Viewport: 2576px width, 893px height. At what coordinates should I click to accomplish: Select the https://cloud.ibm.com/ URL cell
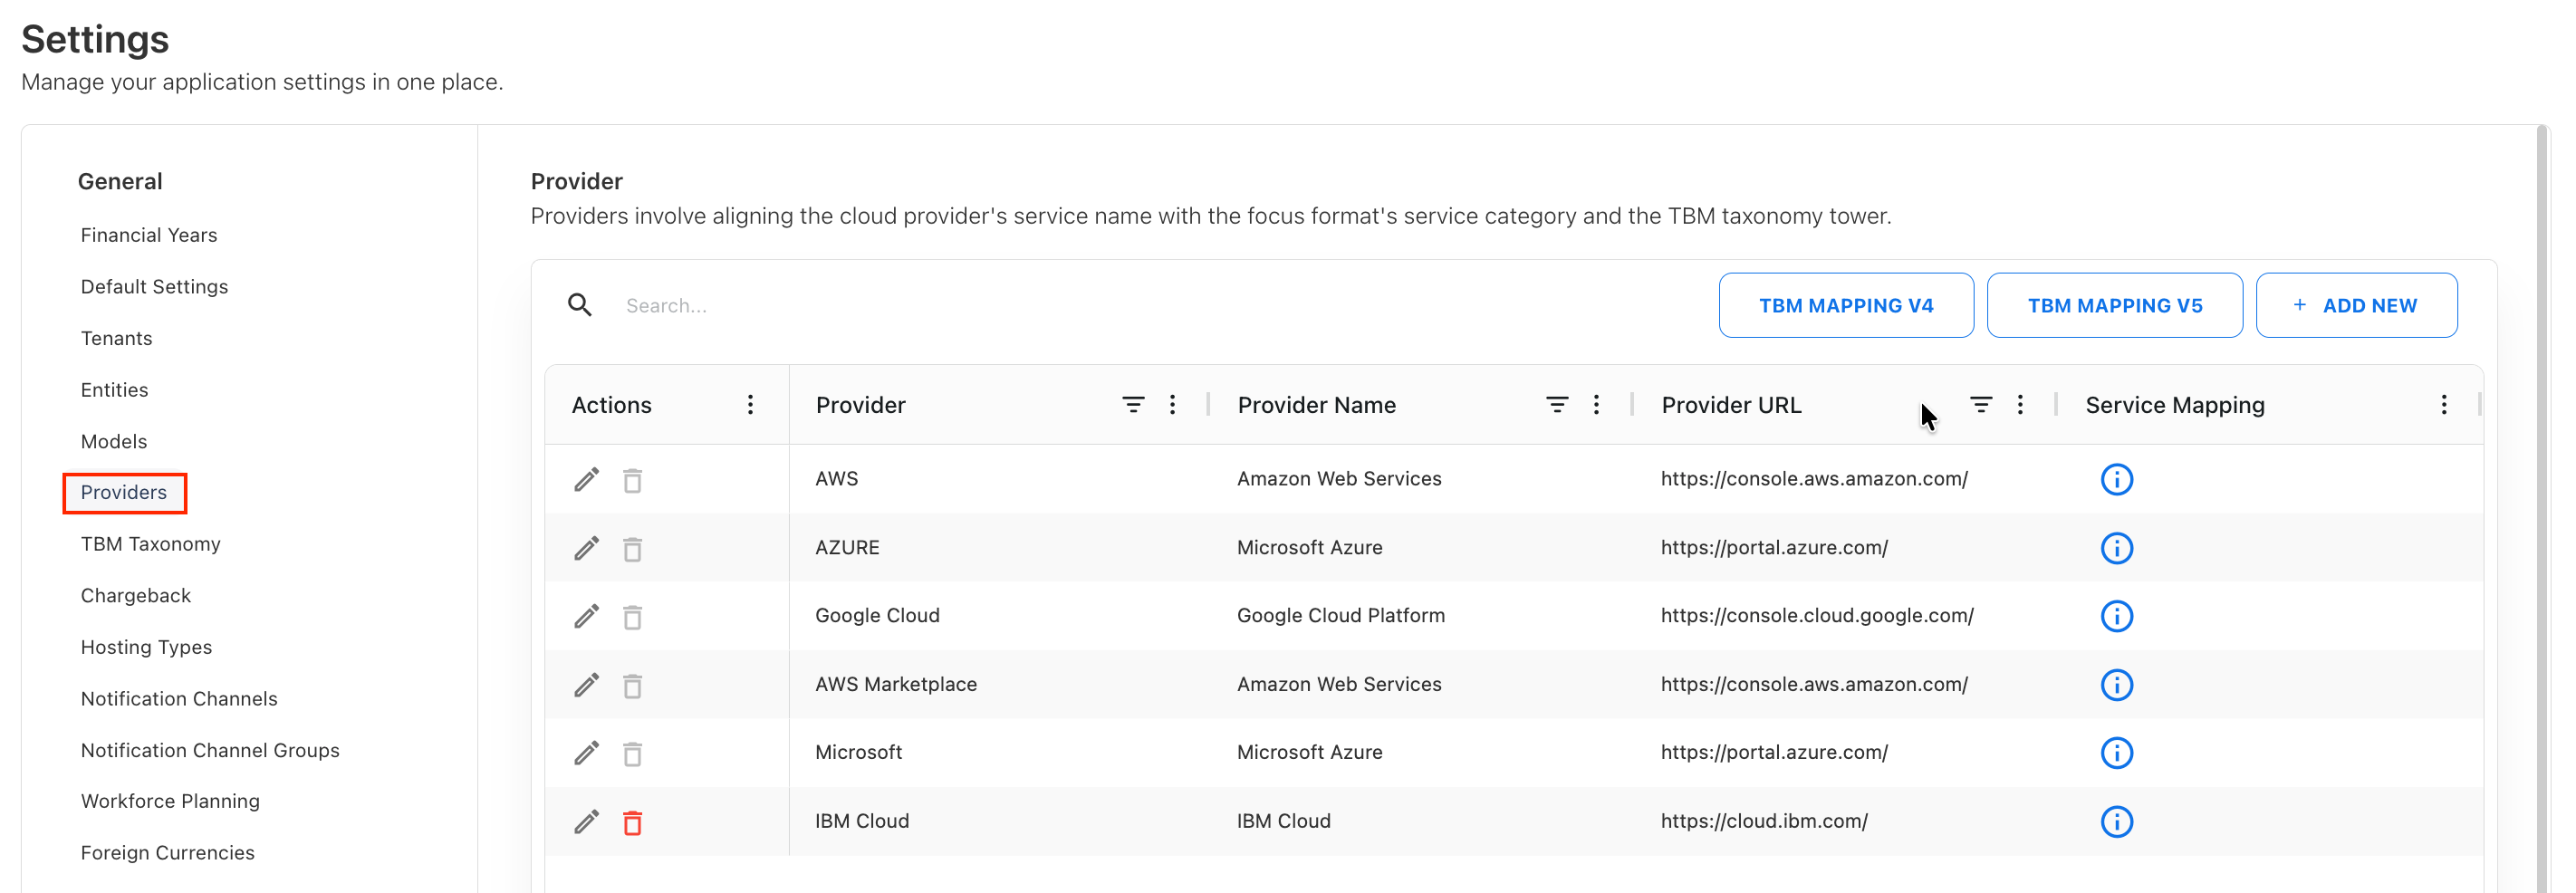[1764, 822]
